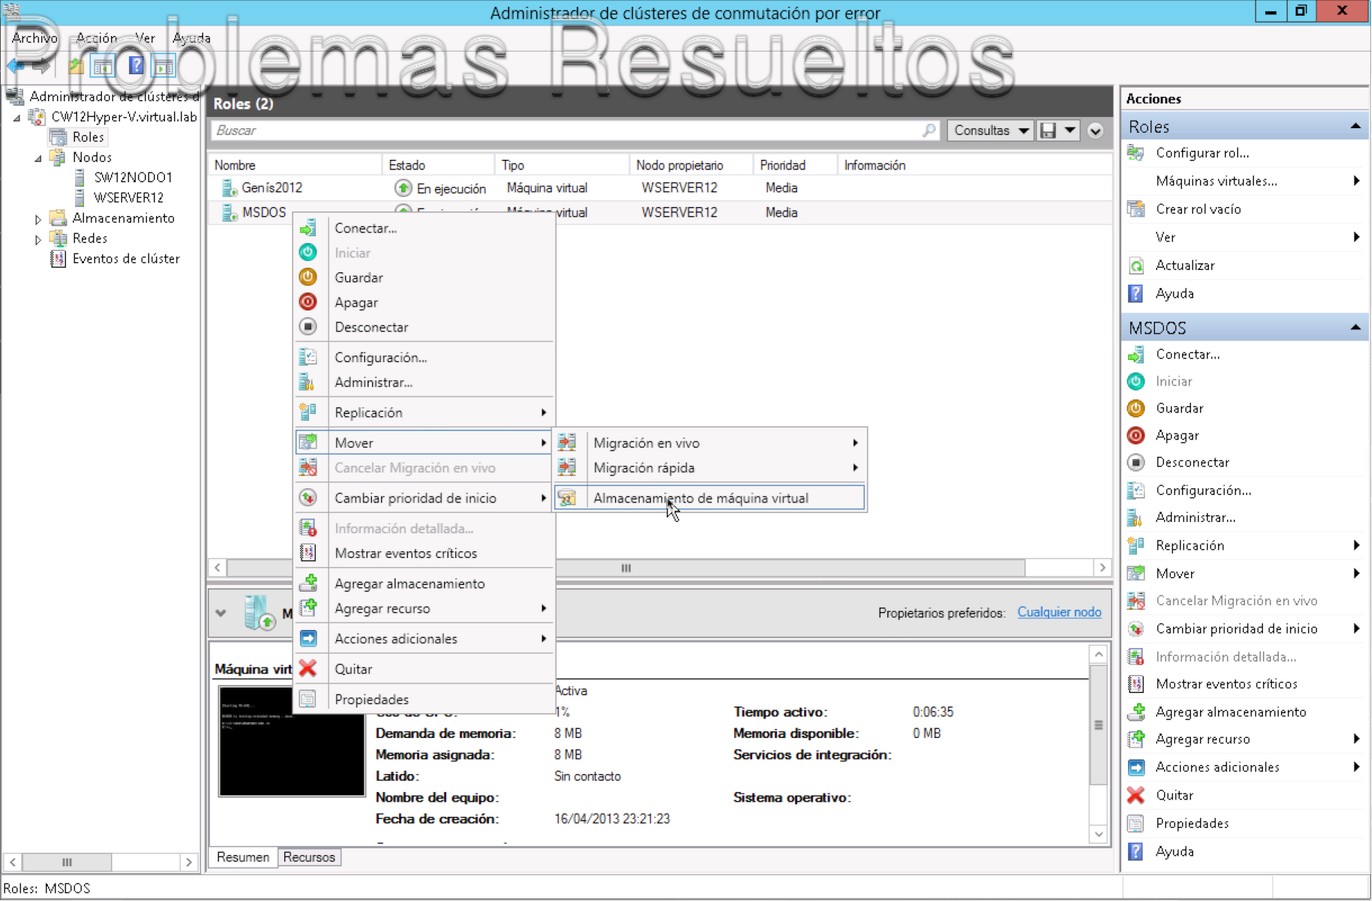Click Mostrar eventos críticos icon in context menu
Screen dimensions: 1372x901
(x=308, y=553)
